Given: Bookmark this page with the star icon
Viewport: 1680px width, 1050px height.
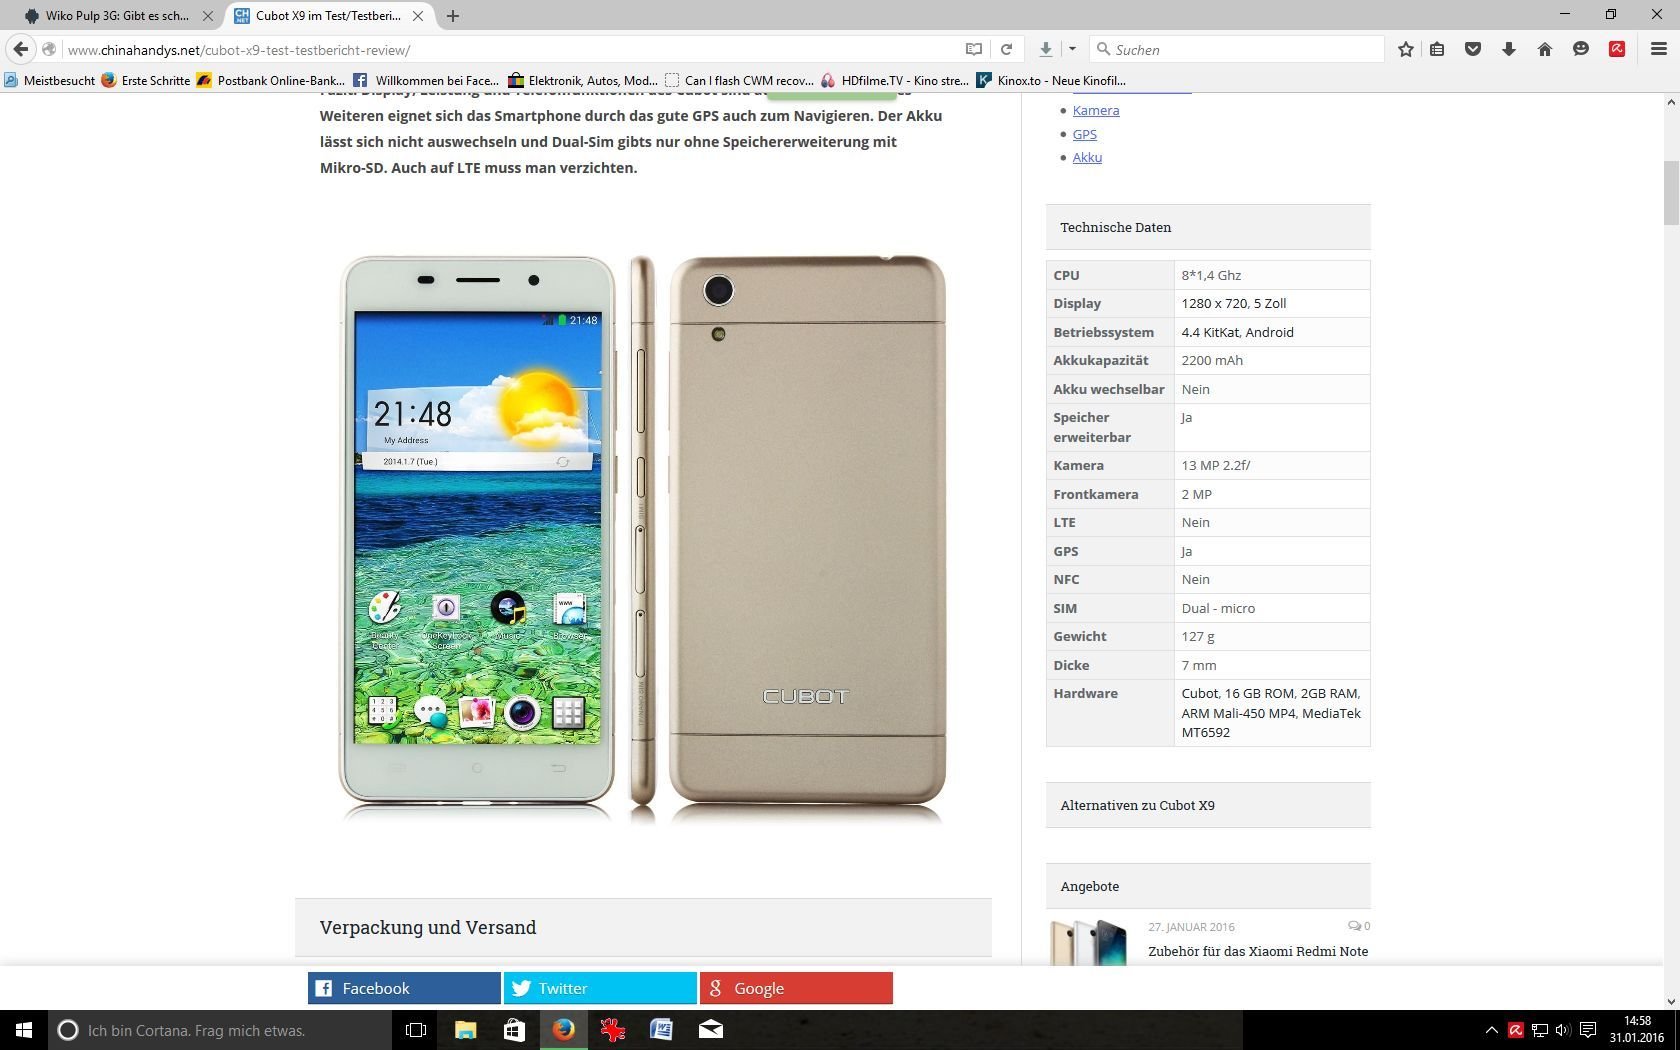Looking at the screenshot, I should click(1405, 49).
